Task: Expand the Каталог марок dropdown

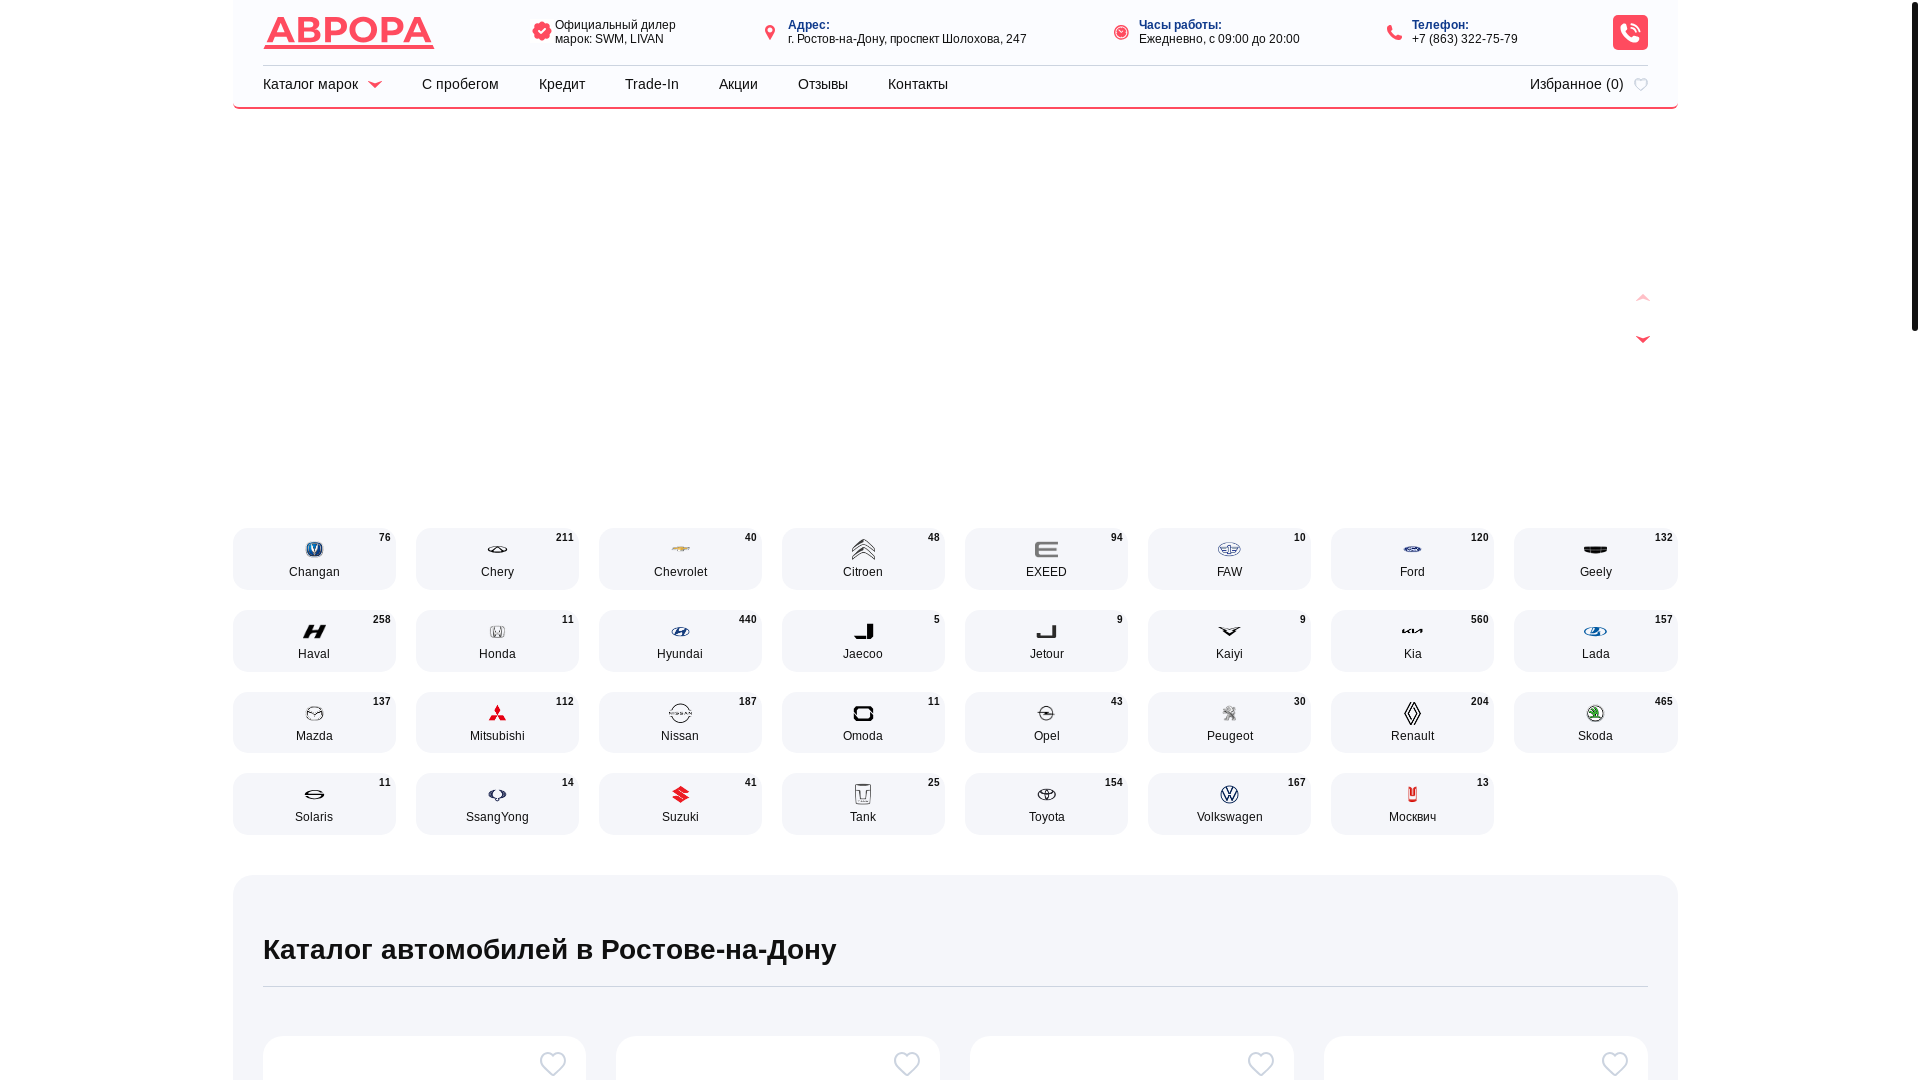Action: [322, 84]
